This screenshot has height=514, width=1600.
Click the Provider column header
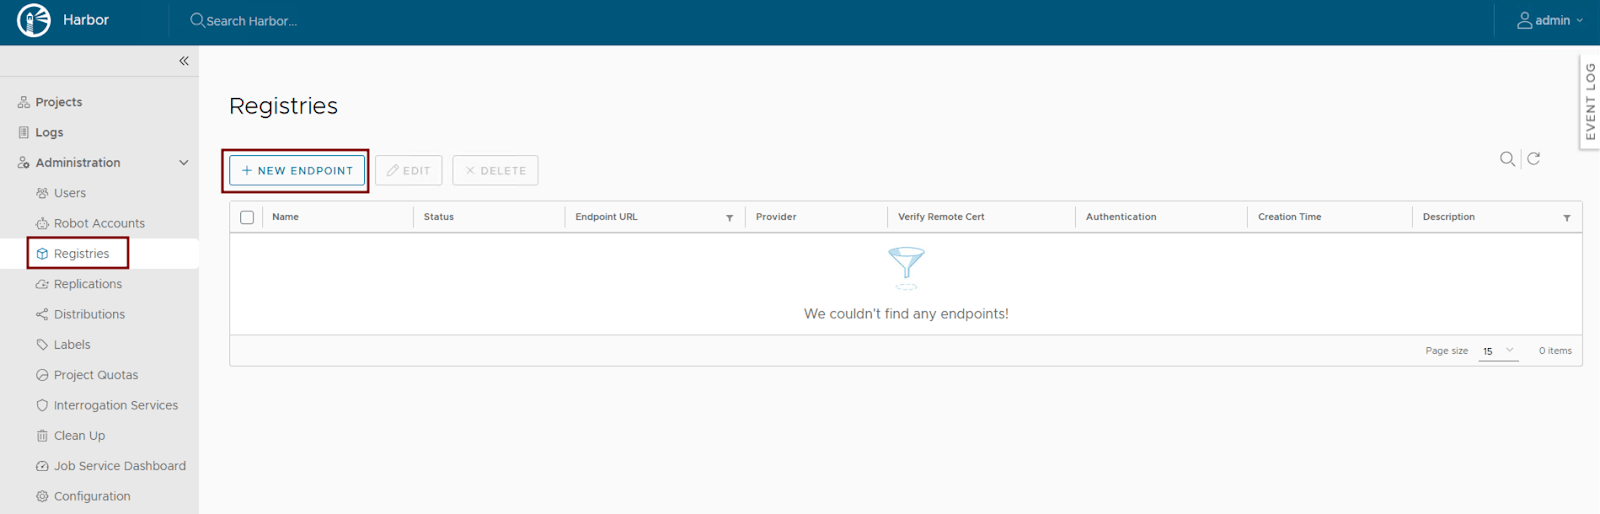pyautogui.click(x=776, y=217)
